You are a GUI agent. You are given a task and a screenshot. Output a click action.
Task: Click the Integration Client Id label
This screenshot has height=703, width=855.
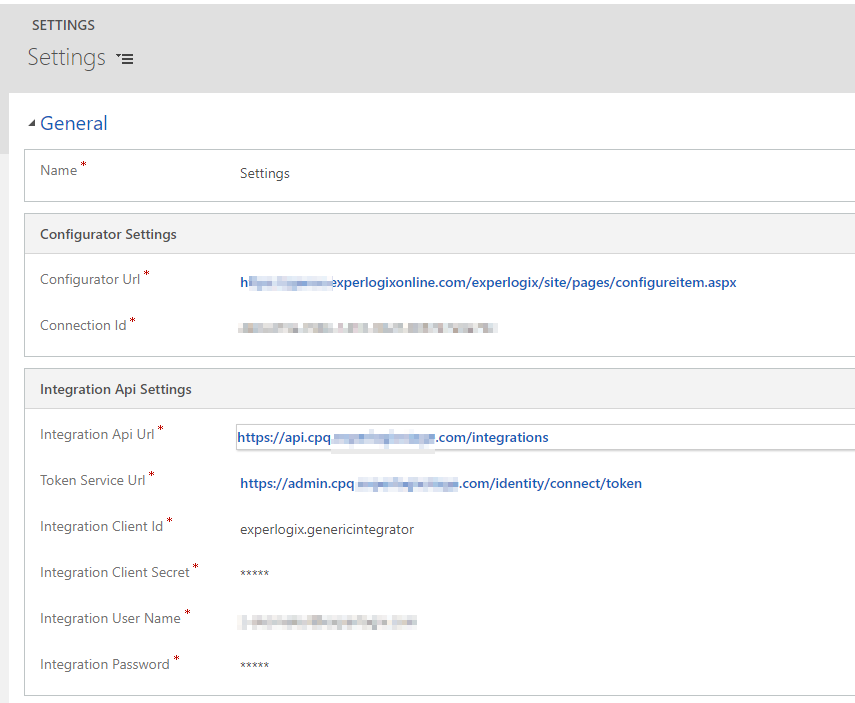coord(101,526)
